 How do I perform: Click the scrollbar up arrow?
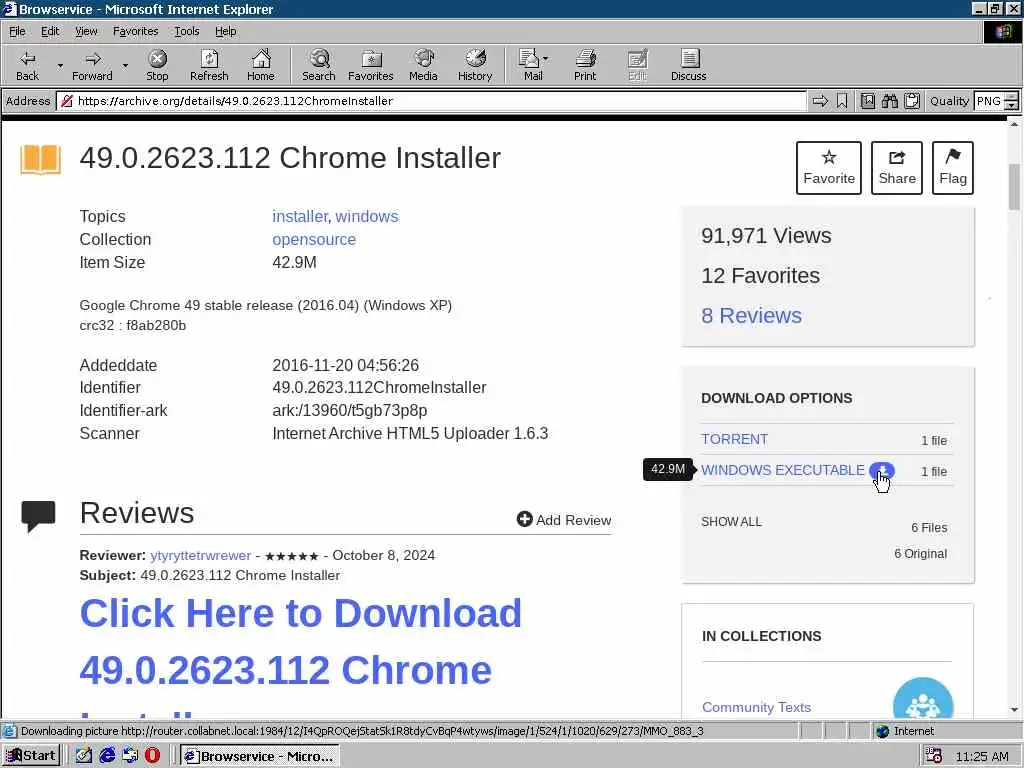coord(1014,123)
